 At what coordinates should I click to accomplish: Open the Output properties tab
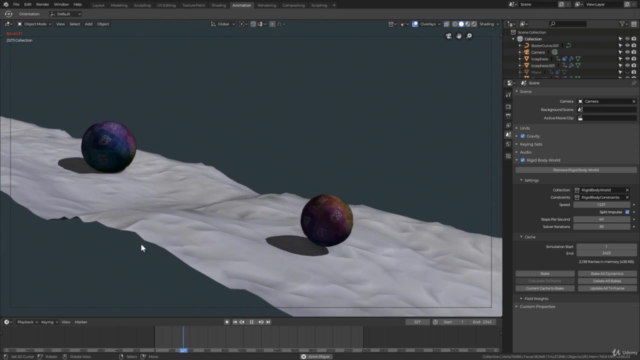[508, 116]
